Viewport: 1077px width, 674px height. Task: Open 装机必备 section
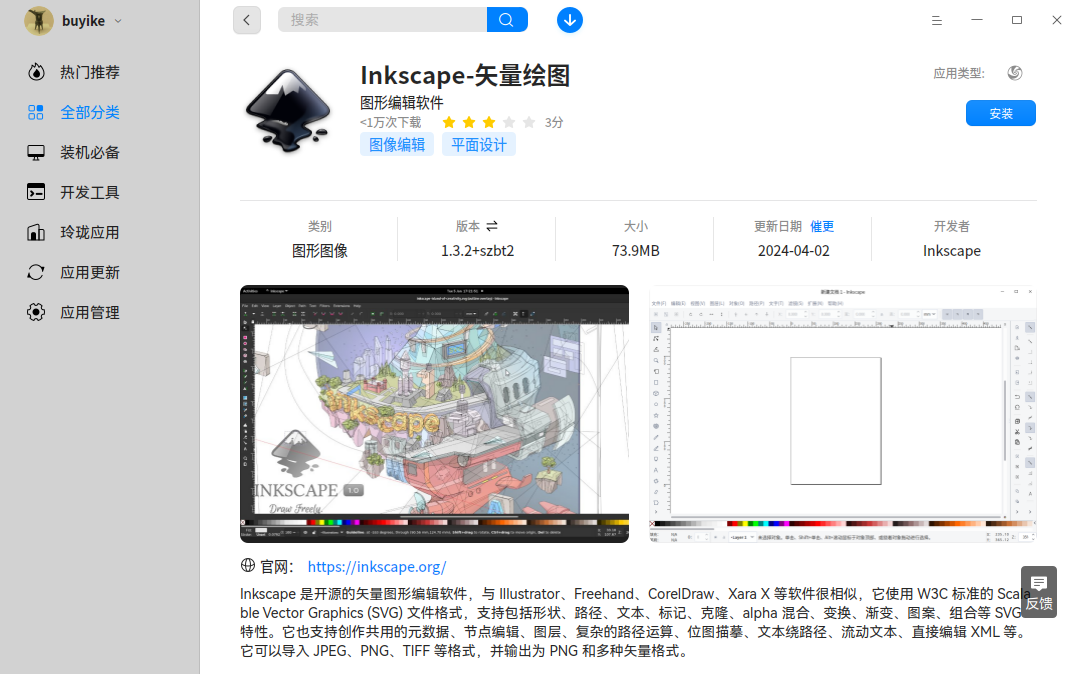[x=90, y=153]
